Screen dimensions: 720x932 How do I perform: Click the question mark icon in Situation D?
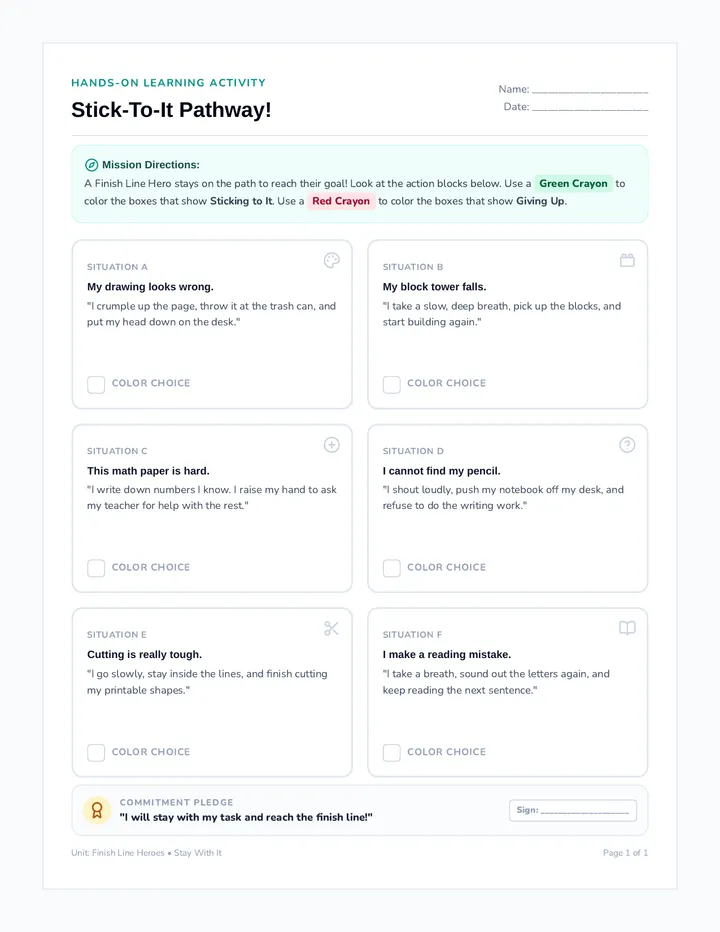[x=627, y=445]
